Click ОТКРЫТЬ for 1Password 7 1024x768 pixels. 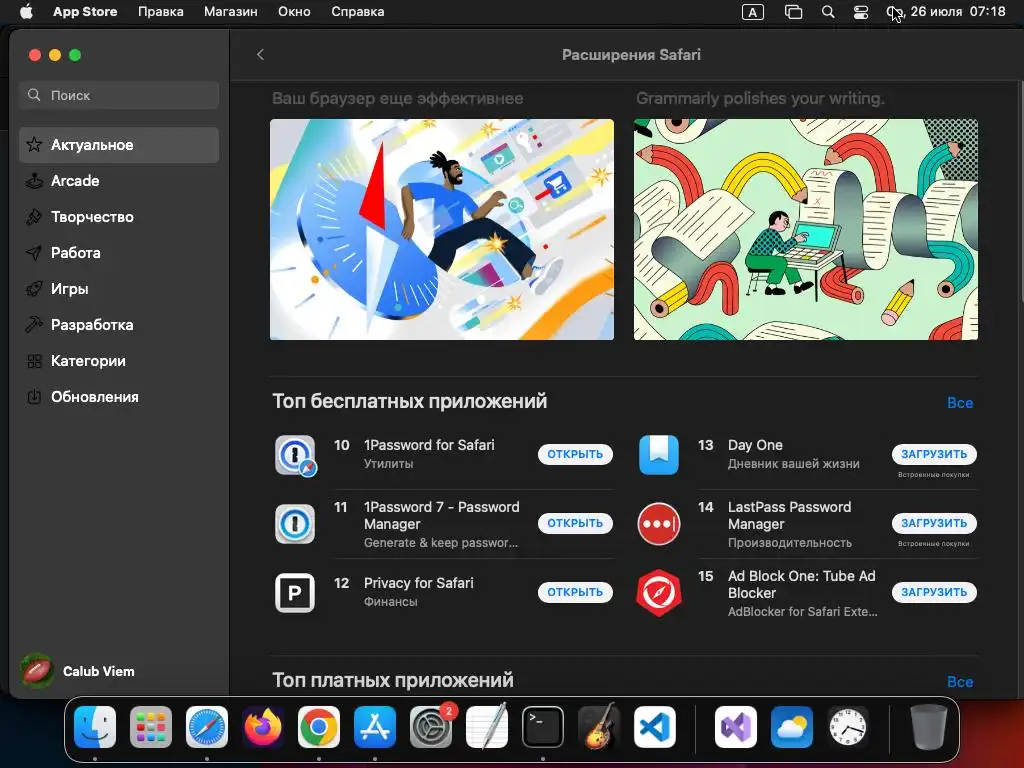click(x=575, y=523)
